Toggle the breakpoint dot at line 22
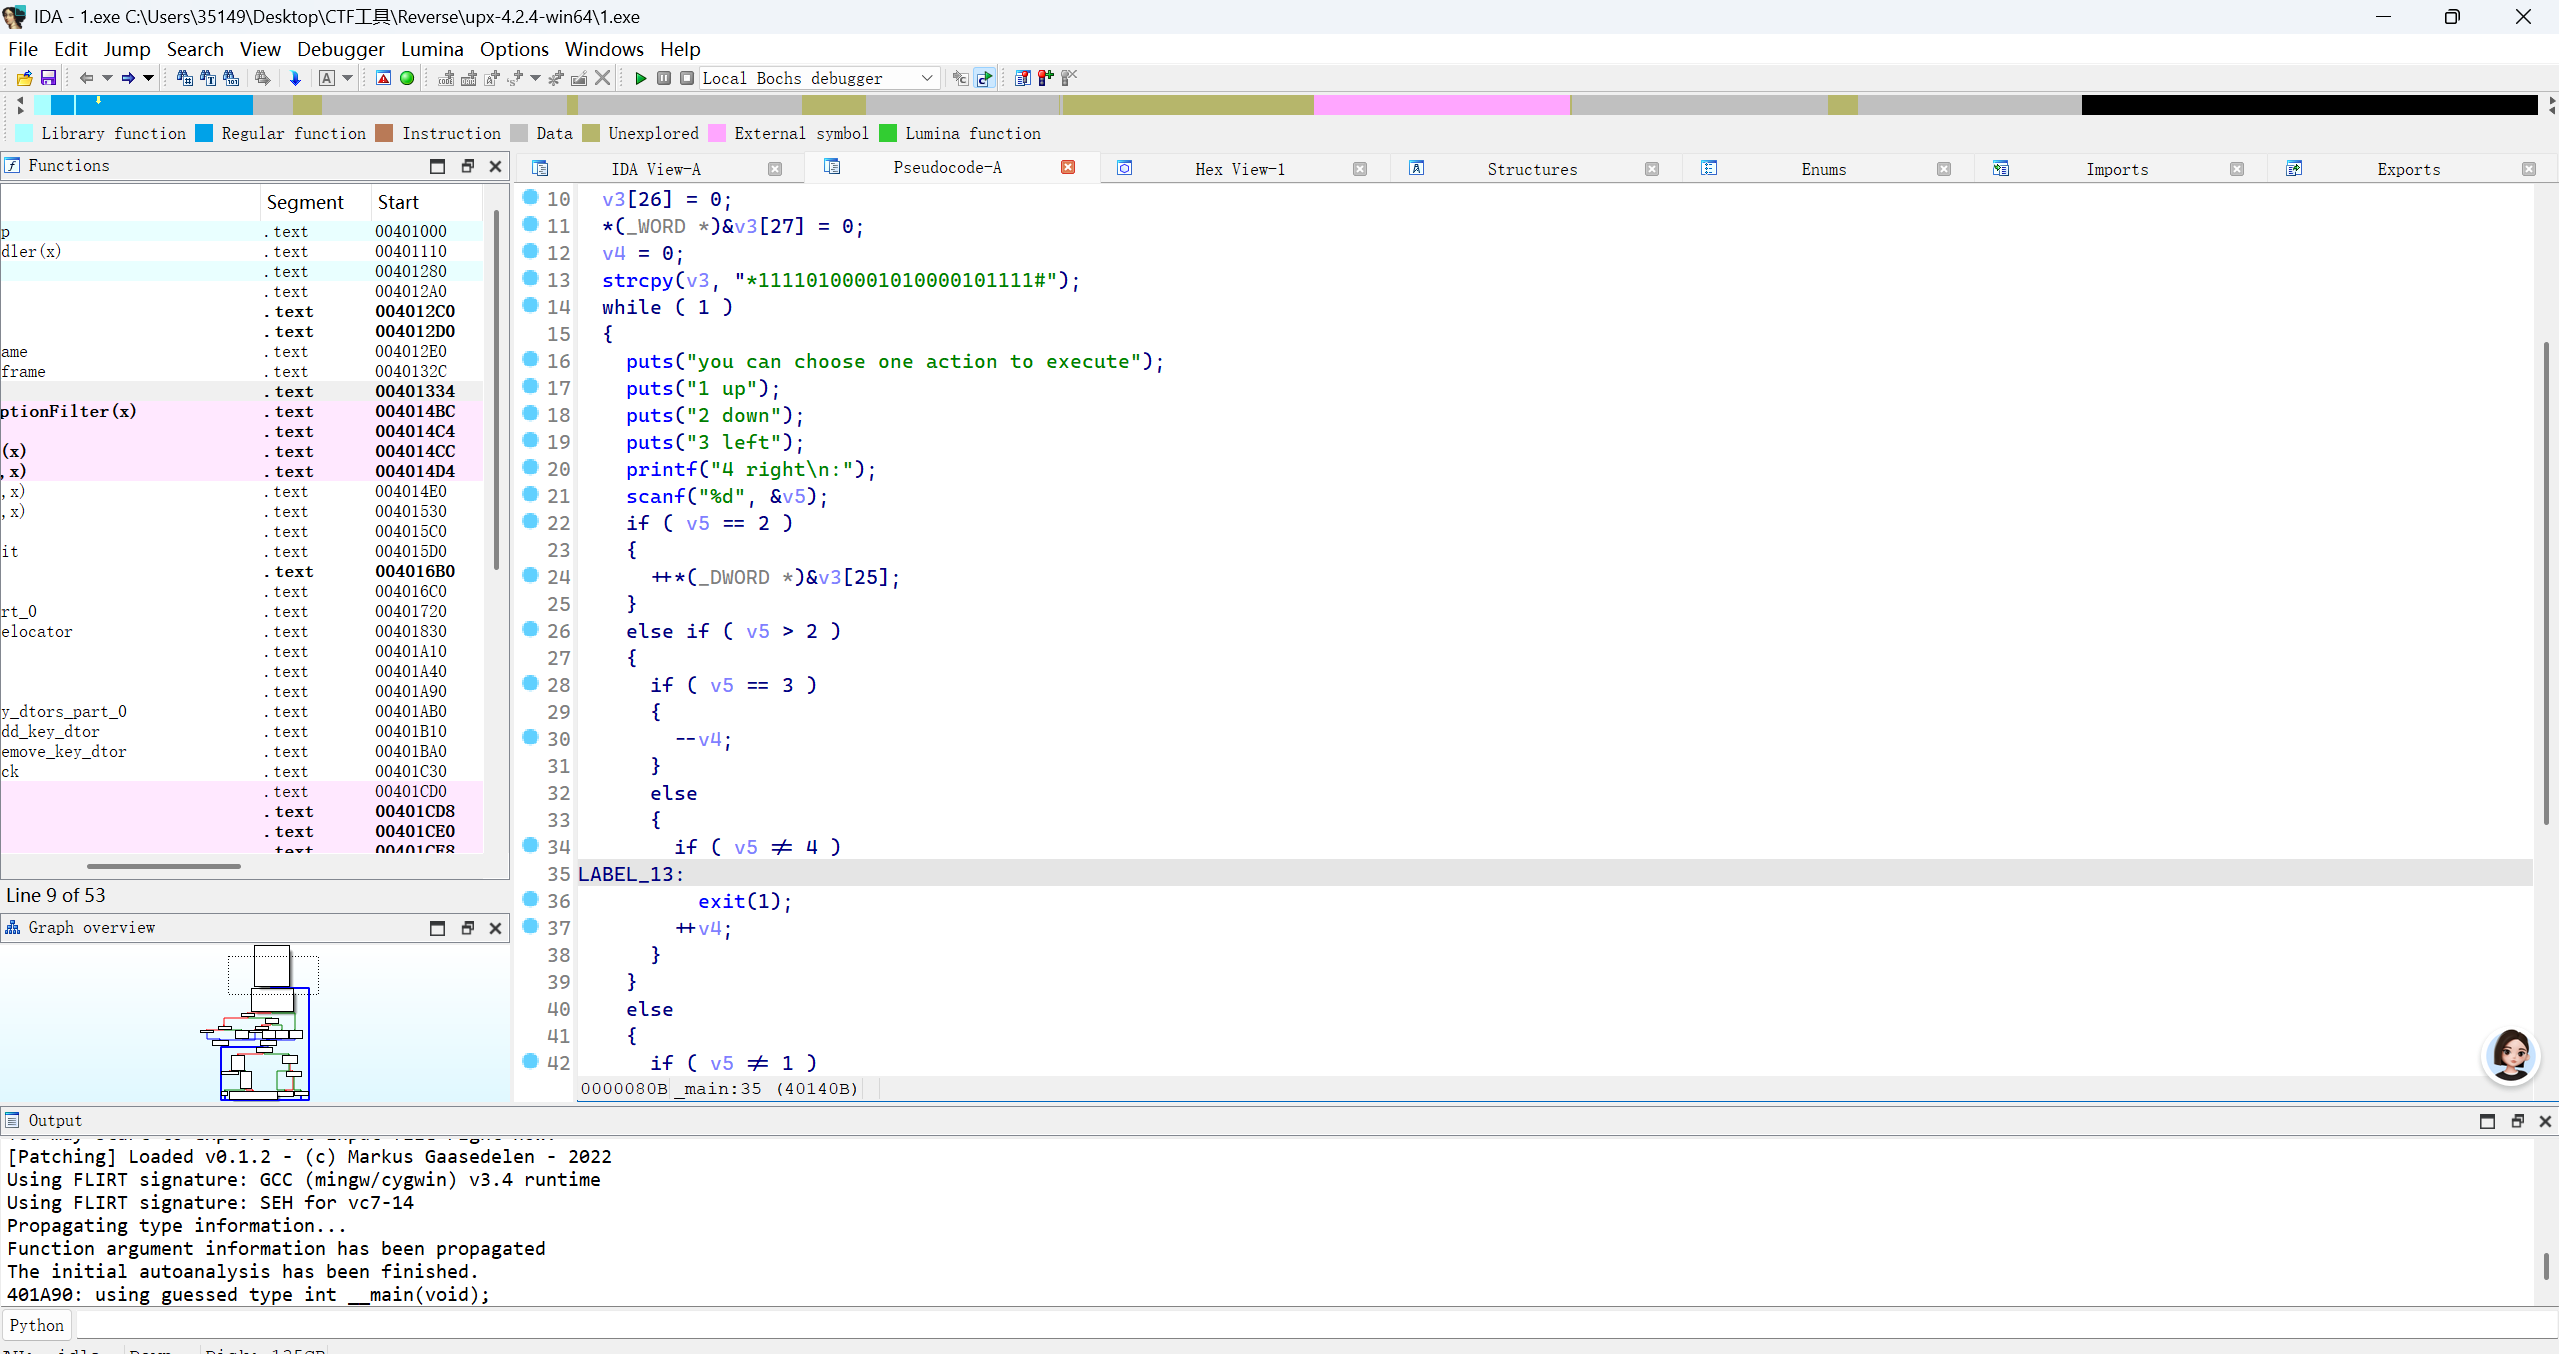This screenshot has width=2559, height=1354. pos(531,522)
